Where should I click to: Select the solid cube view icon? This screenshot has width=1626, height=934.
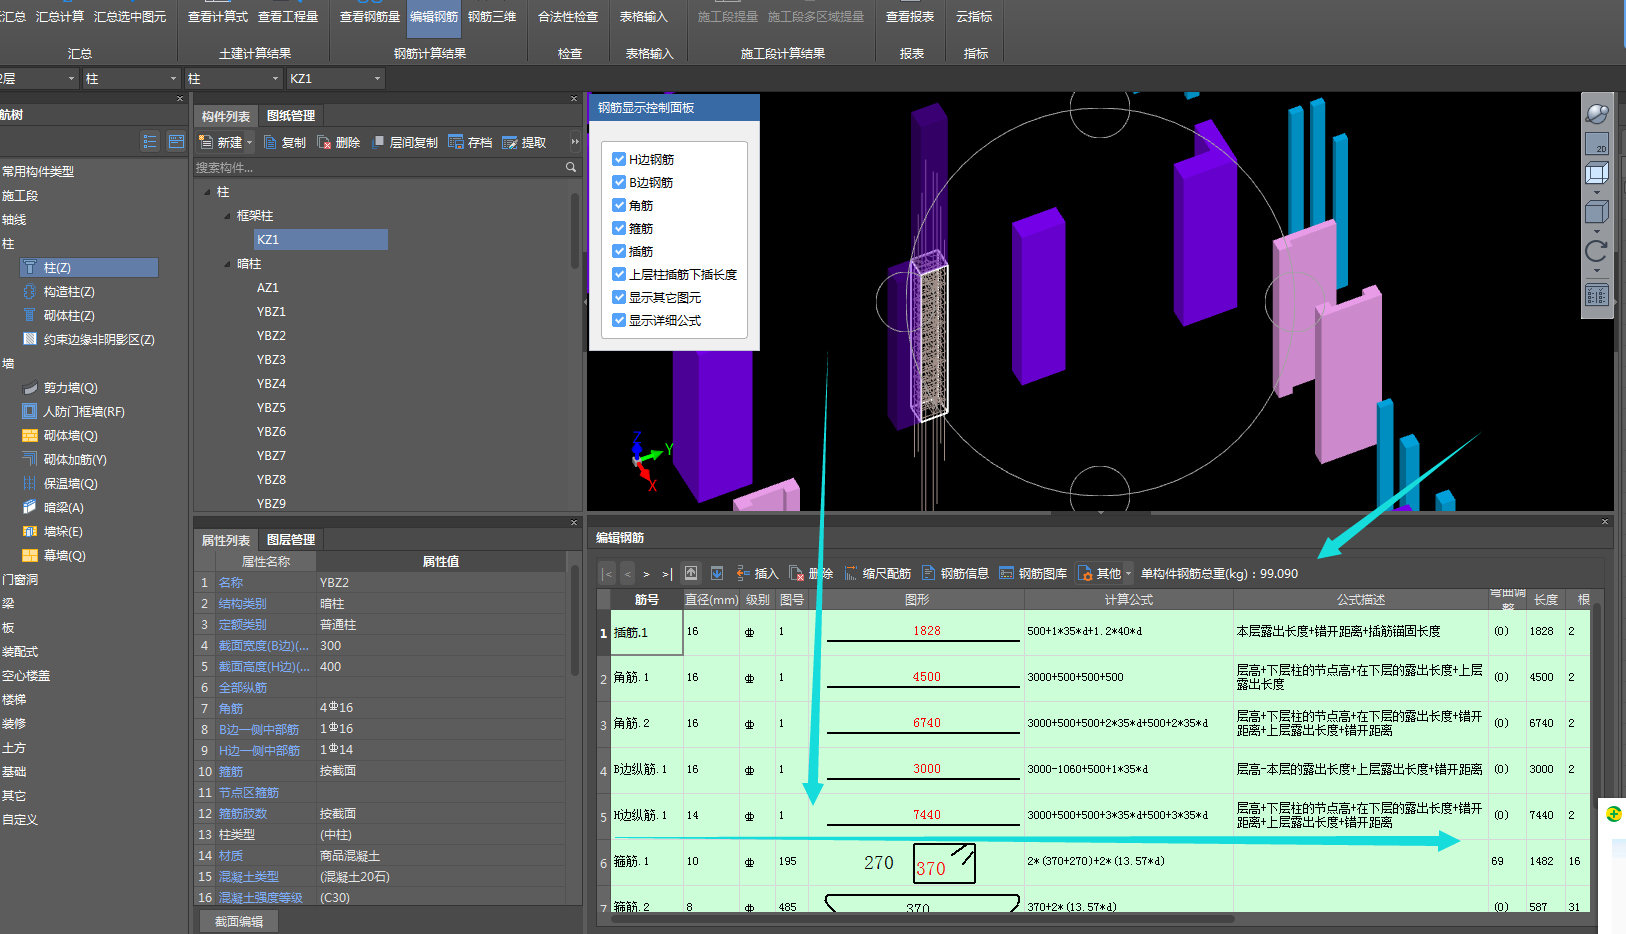click(x=1597, y=211)
